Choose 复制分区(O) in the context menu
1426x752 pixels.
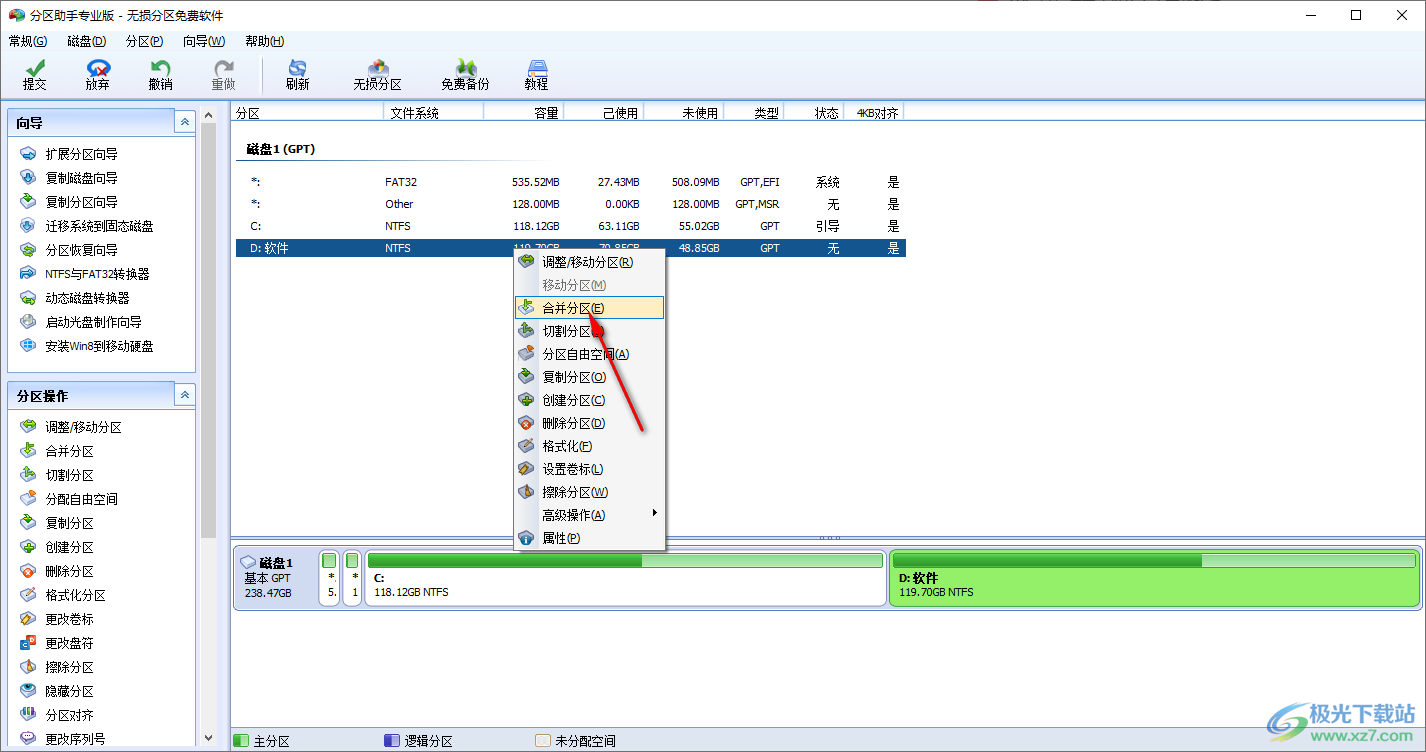(x=589, y=377)
